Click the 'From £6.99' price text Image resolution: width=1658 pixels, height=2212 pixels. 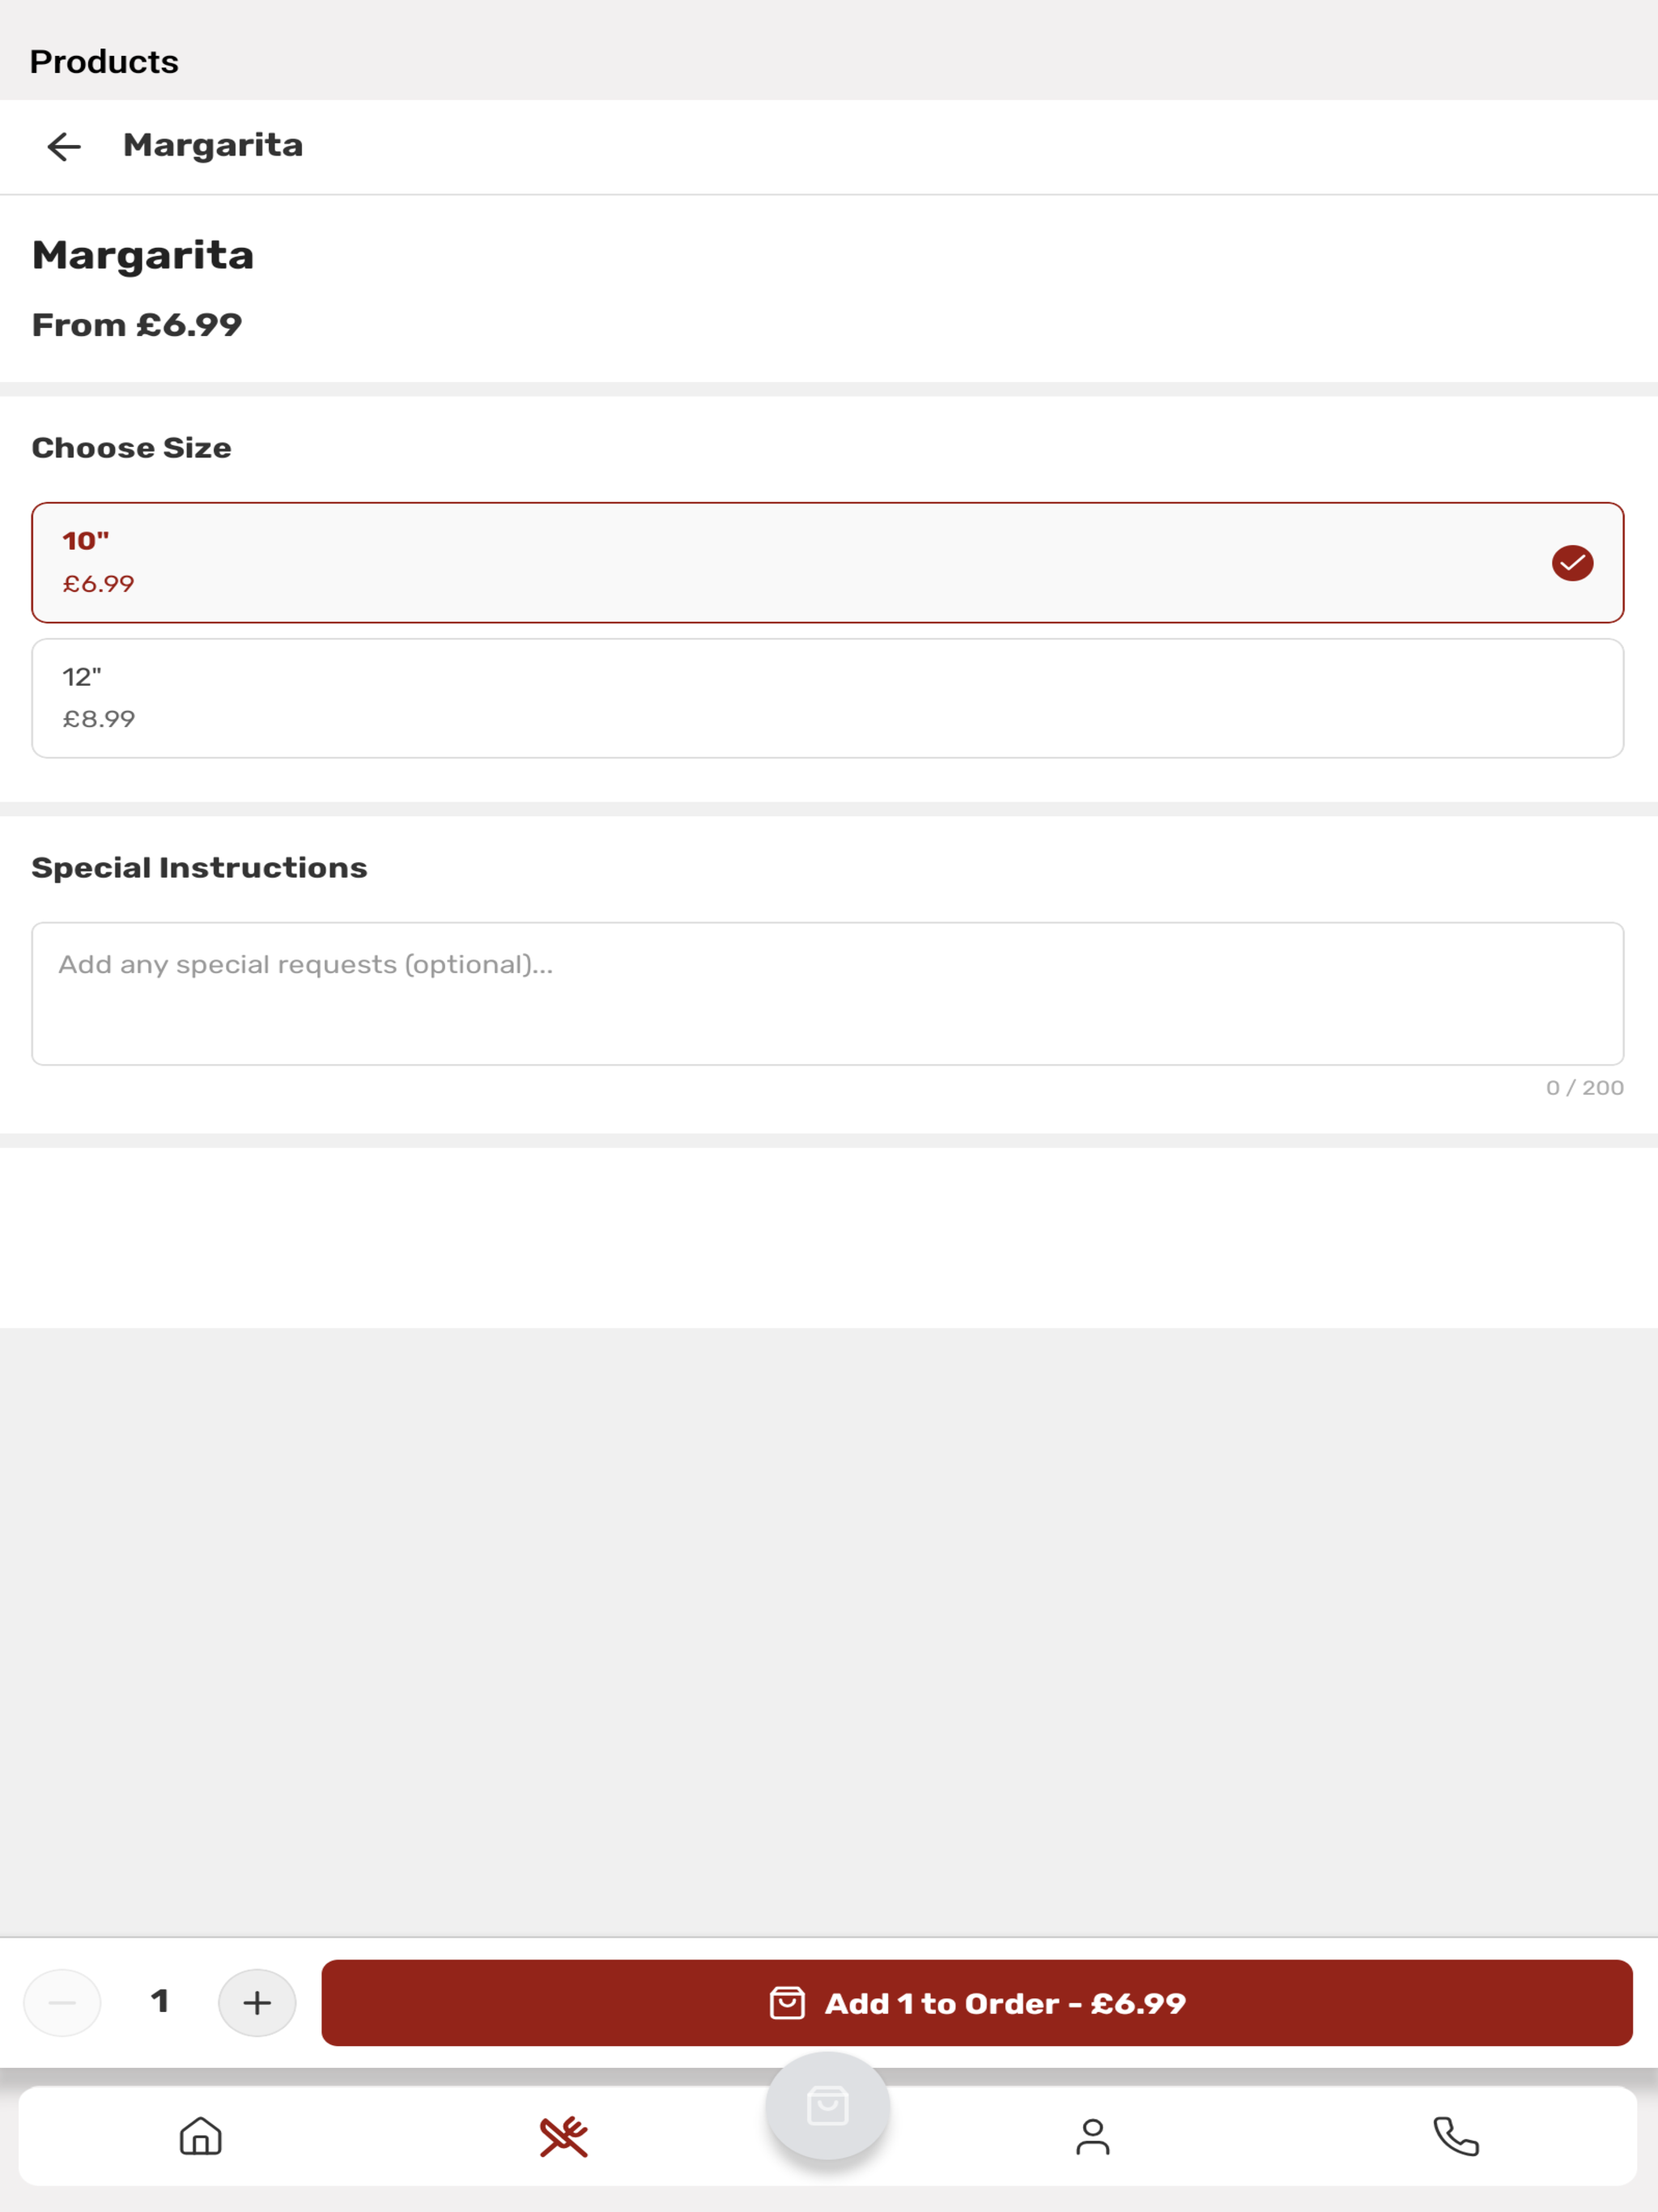[x=137, y=325]
